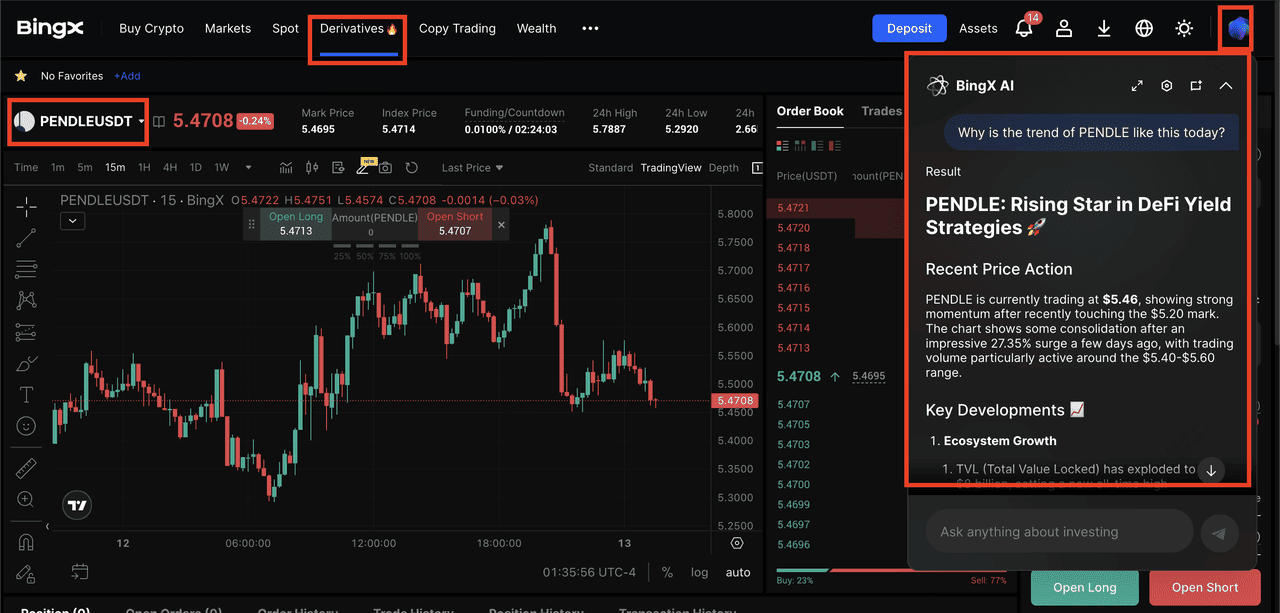Go to Copy Trading
Image resolution: width=1280 pixels, height=613 pixels.
tap(457, 28)
